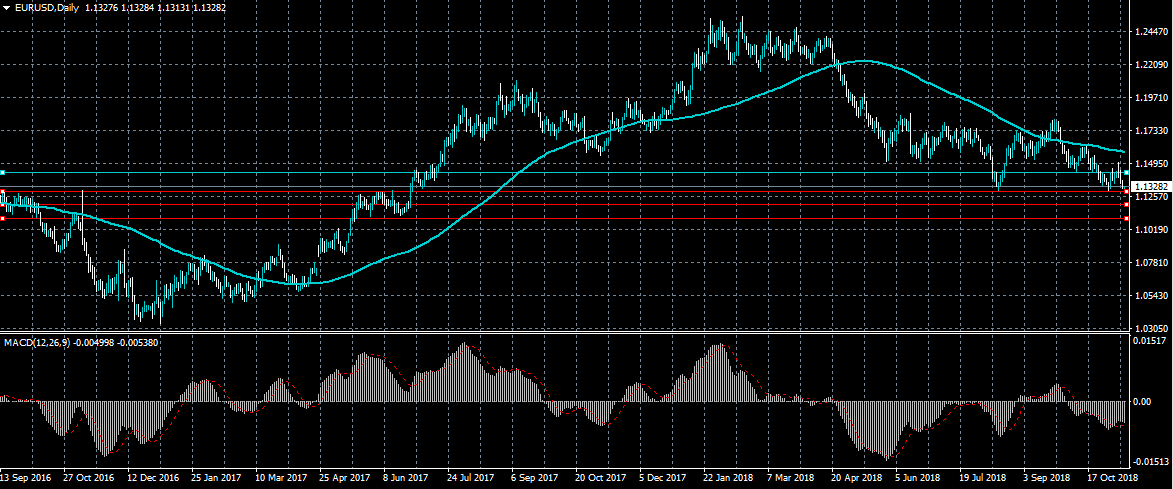Viewport: 1173px width, 489px height.
Task: Click price scale value 1.12570
Action: pos(1151,197)
